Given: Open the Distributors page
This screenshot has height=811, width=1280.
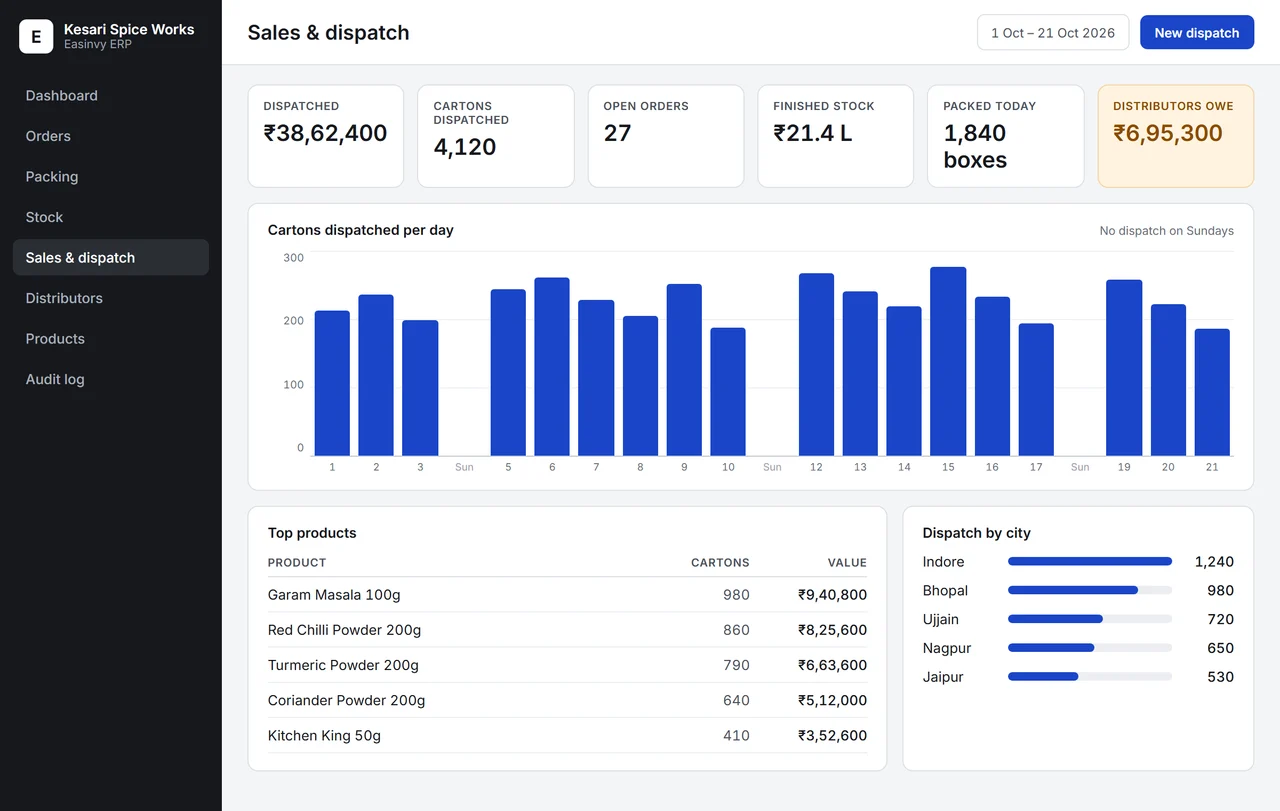Looking at the screenshot, I should pyautogui.click(x=110, y=298).
